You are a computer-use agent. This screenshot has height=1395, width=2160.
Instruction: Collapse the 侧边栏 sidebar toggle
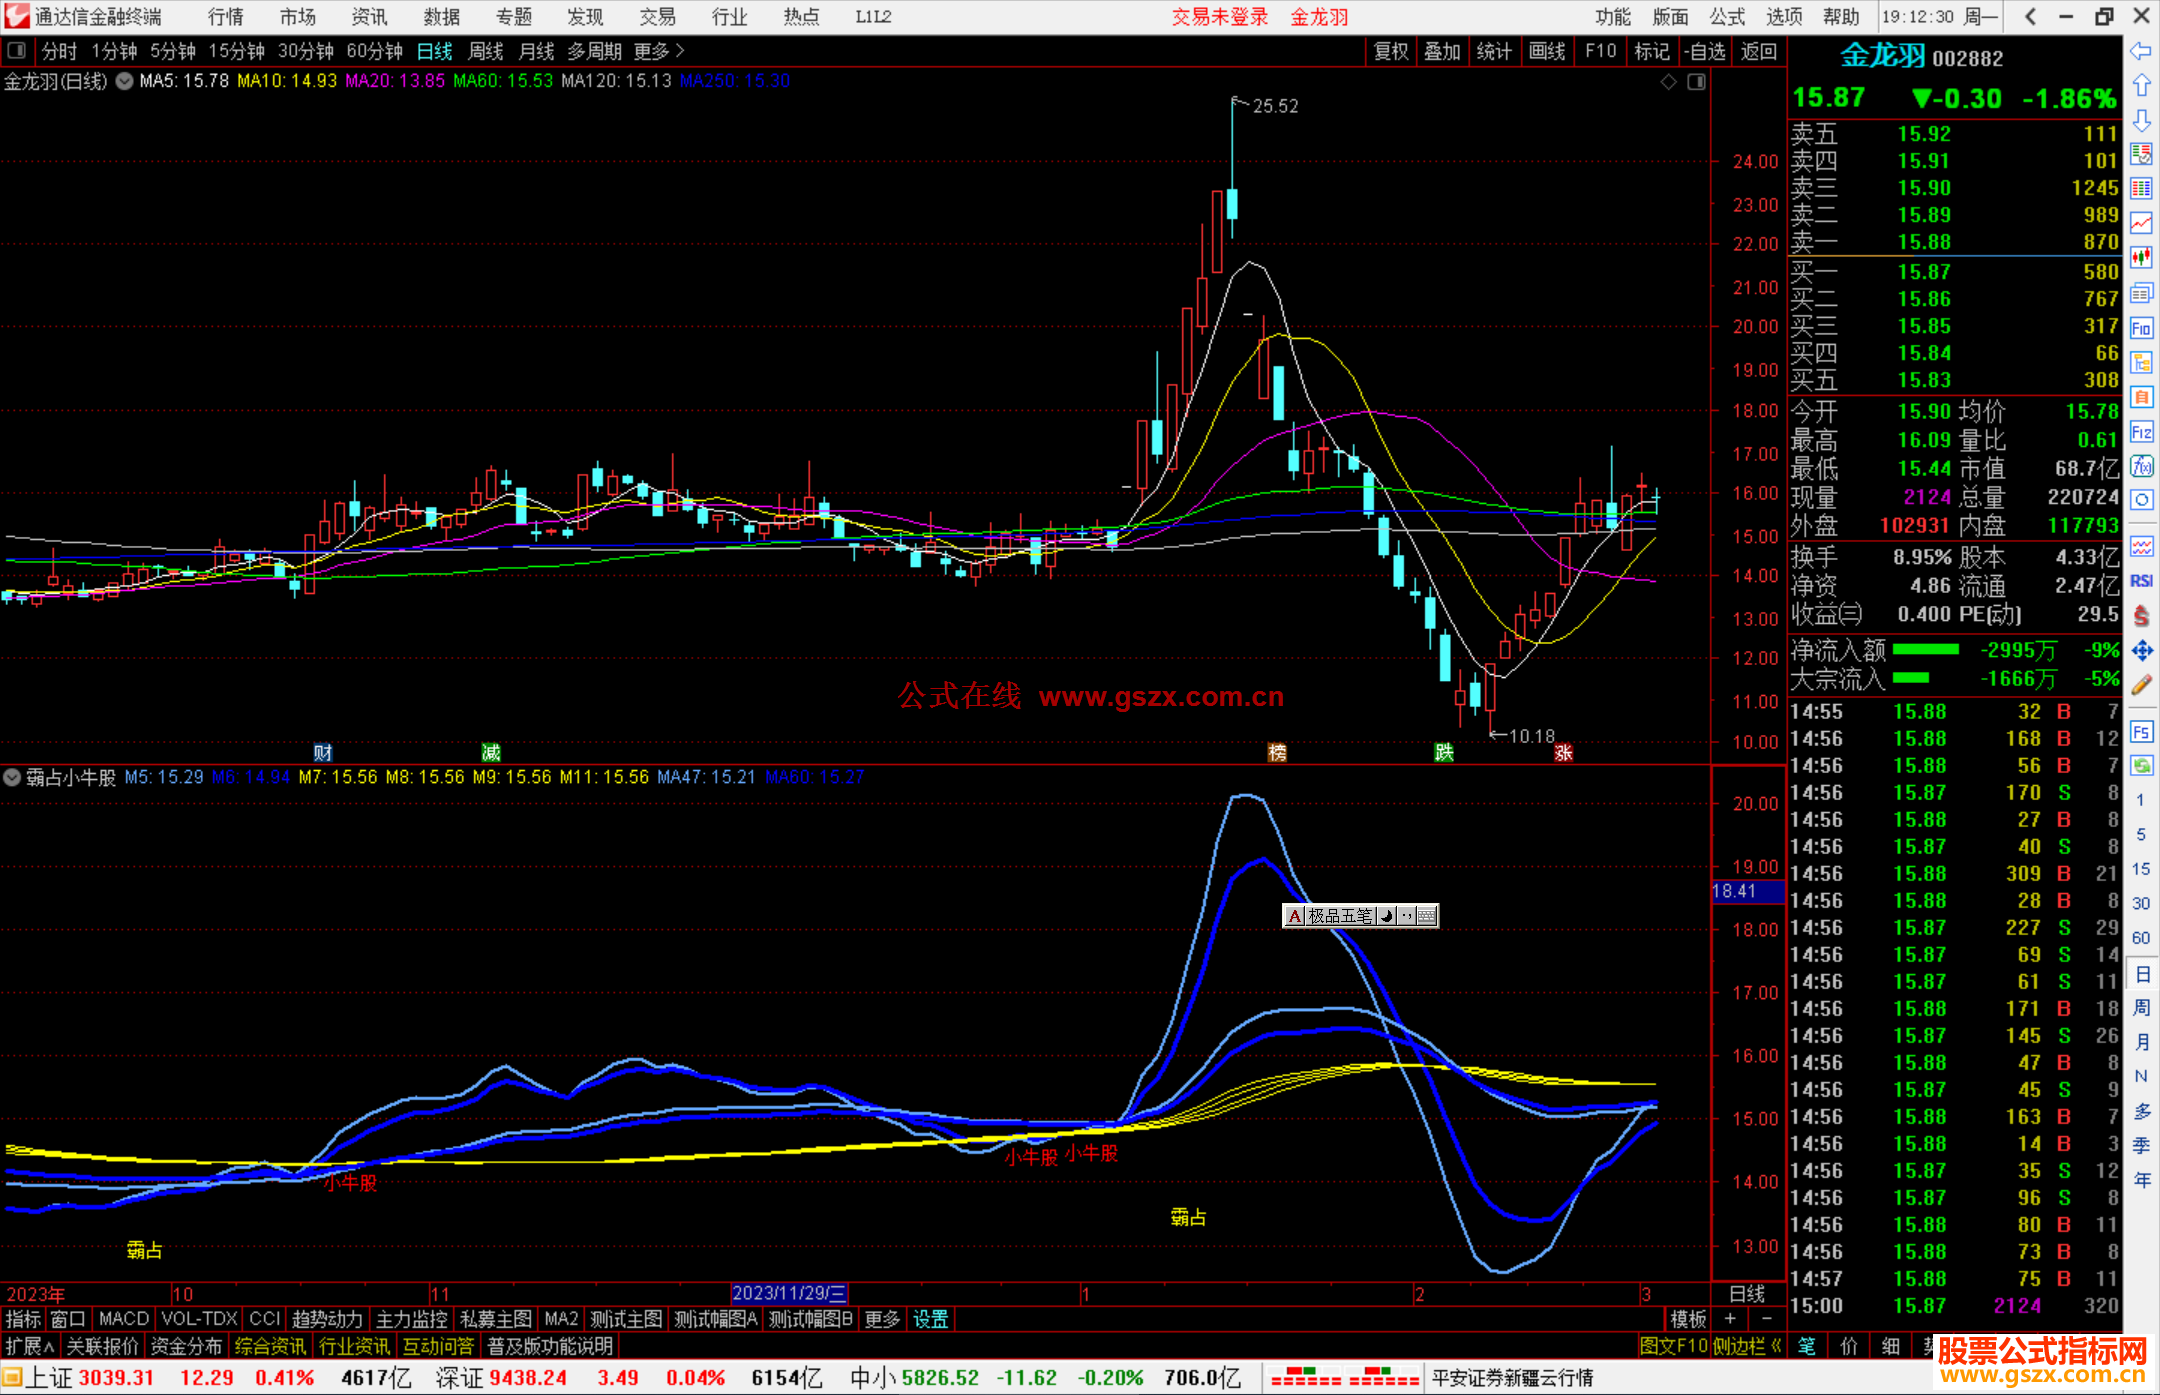point(1747,1346)
